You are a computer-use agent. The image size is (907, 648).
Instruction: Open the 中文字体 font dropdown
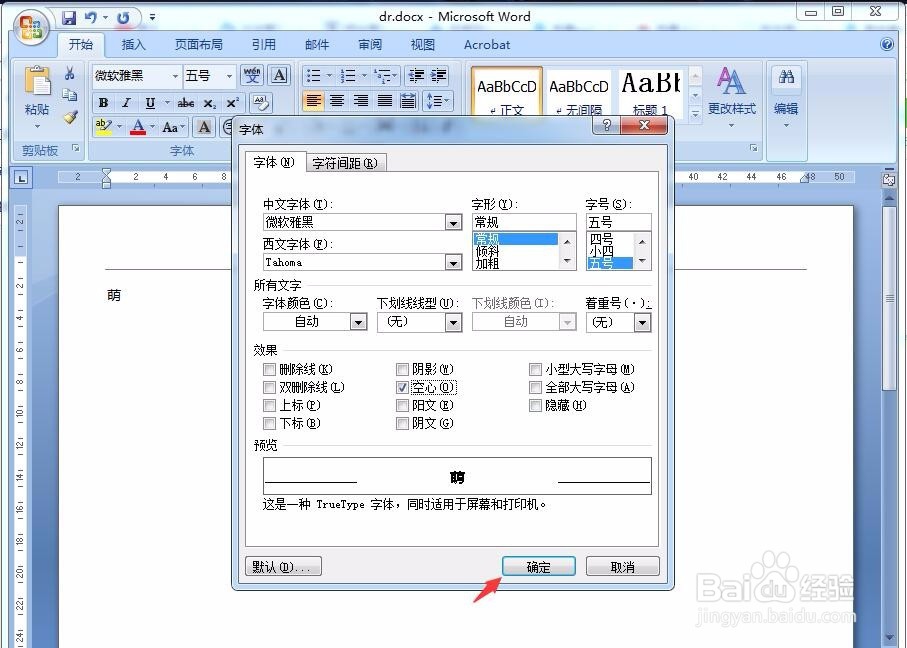[454, 222]
